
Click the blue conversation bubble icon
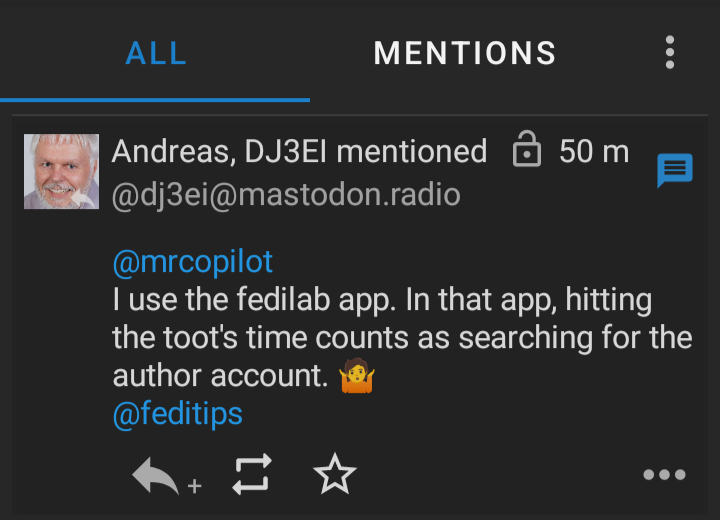(674, 171)
